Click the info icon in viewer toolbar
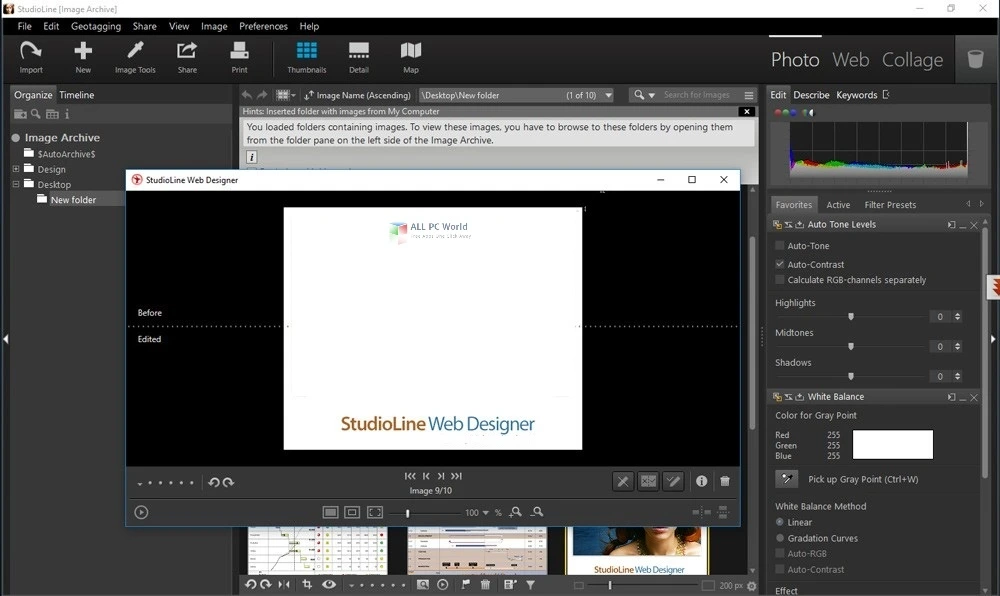The height and width of the screenshot is (596, 1000). click(702, 481)
